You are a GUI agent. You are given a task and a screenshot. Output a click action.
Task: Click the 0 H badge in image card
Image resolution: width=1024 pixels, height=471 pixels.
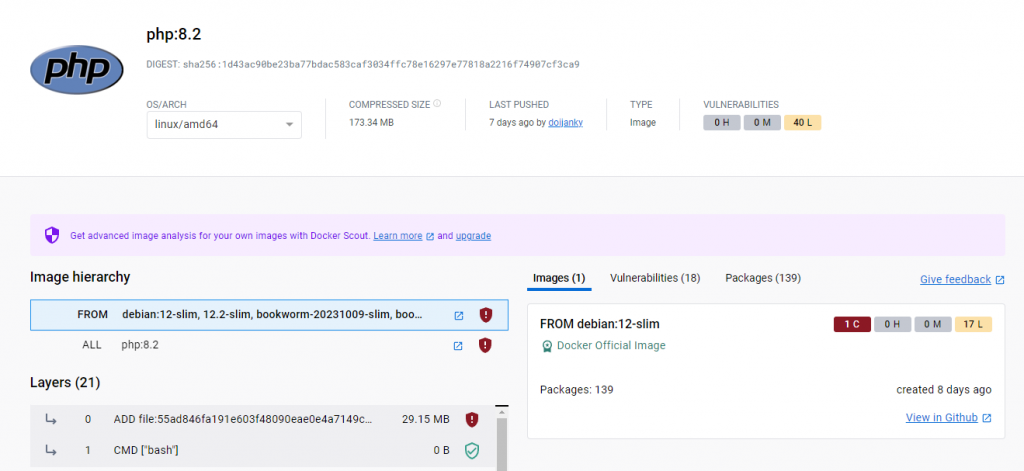(893, 324)
